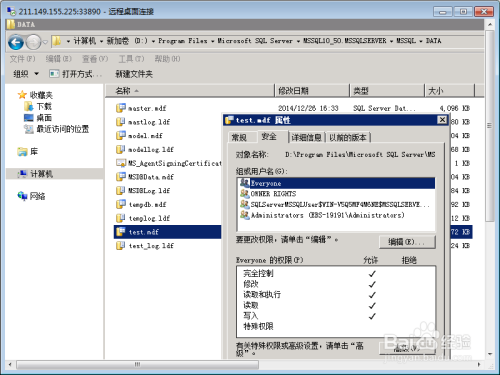Viewport: 500px width, 375px height.
Task: Click the 完全控制 permission row
Action: [x=336, y=274]
